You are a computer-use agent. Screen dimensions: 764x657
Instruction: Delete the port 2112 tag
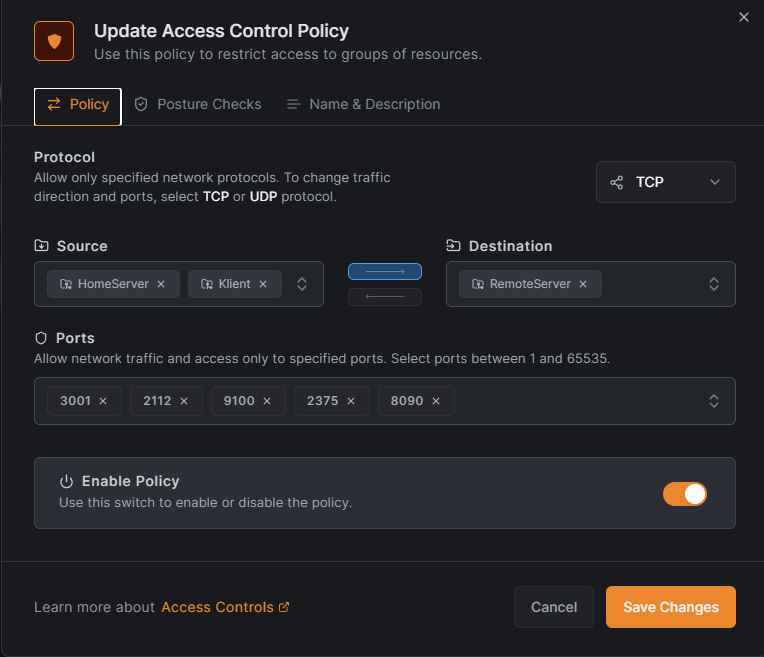pos(184,401)
